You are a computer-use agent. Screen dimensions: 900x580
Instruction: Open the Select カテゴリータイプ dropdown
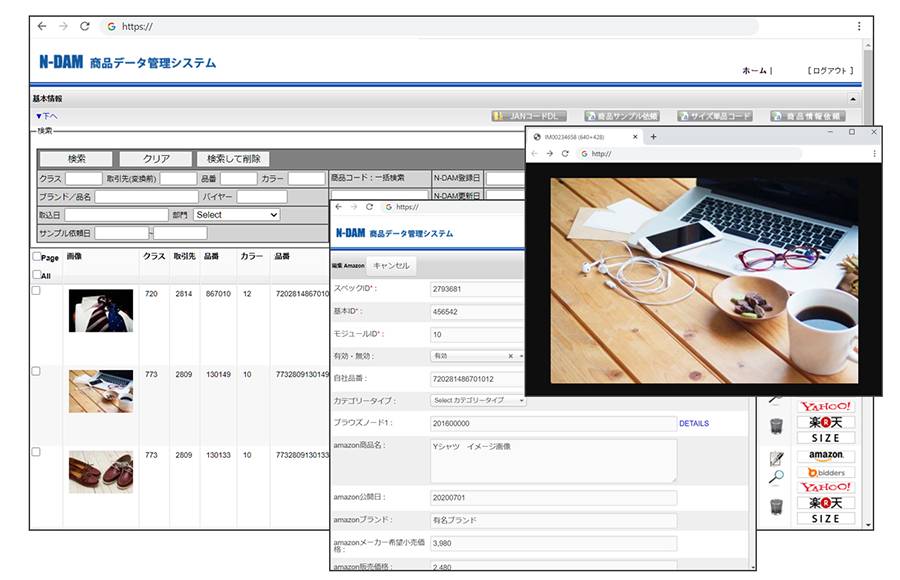tap(478, 400)
